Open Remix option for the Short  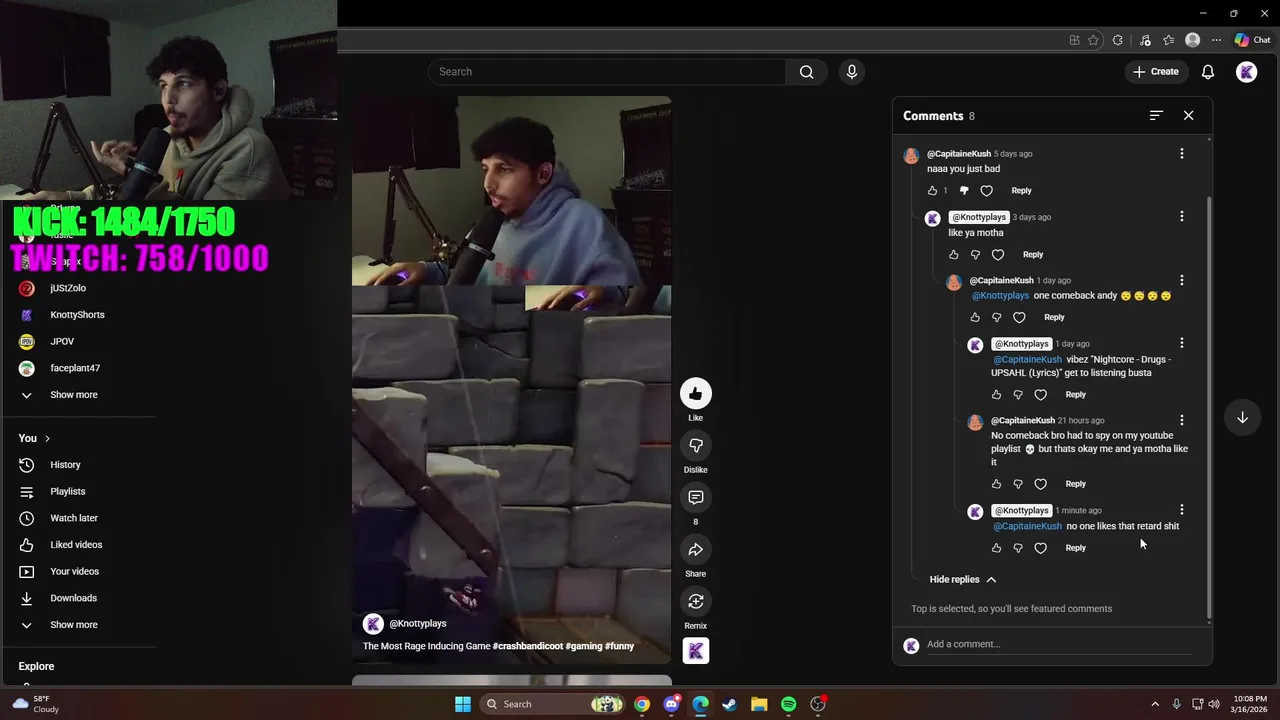[695, 602]
